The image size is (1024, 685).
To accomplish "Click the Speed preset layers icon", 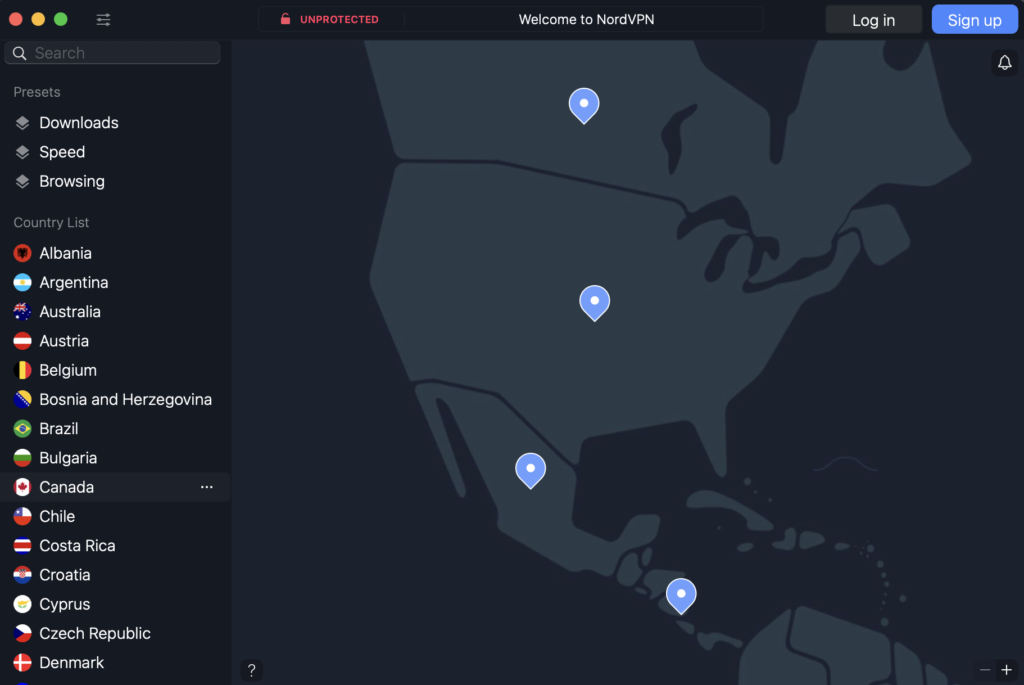I will [x=22, y=152].
